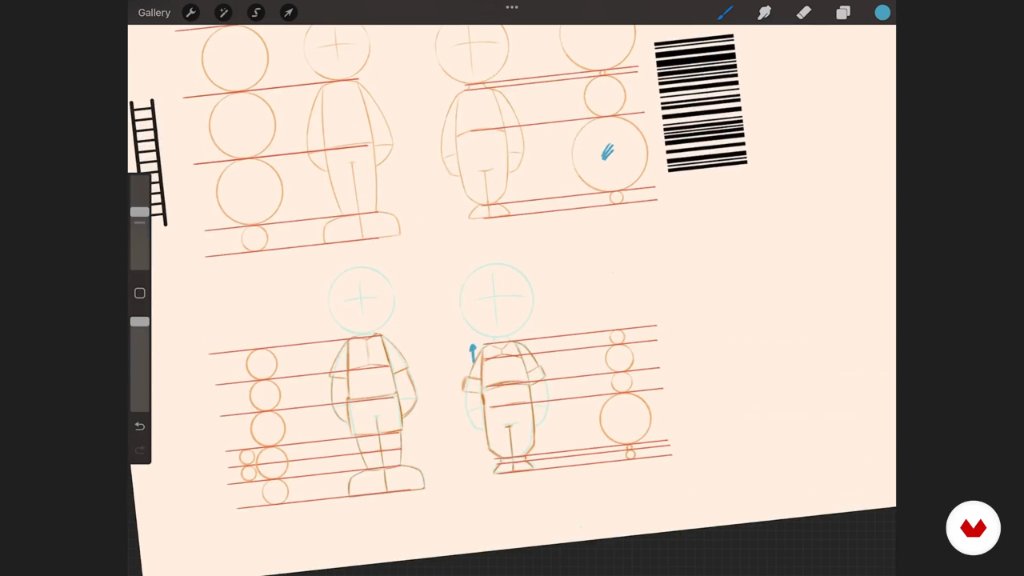The image size is (1024, 576).
Task: Click the brush opacity slider handle
Action: click(x=139, y=322)
